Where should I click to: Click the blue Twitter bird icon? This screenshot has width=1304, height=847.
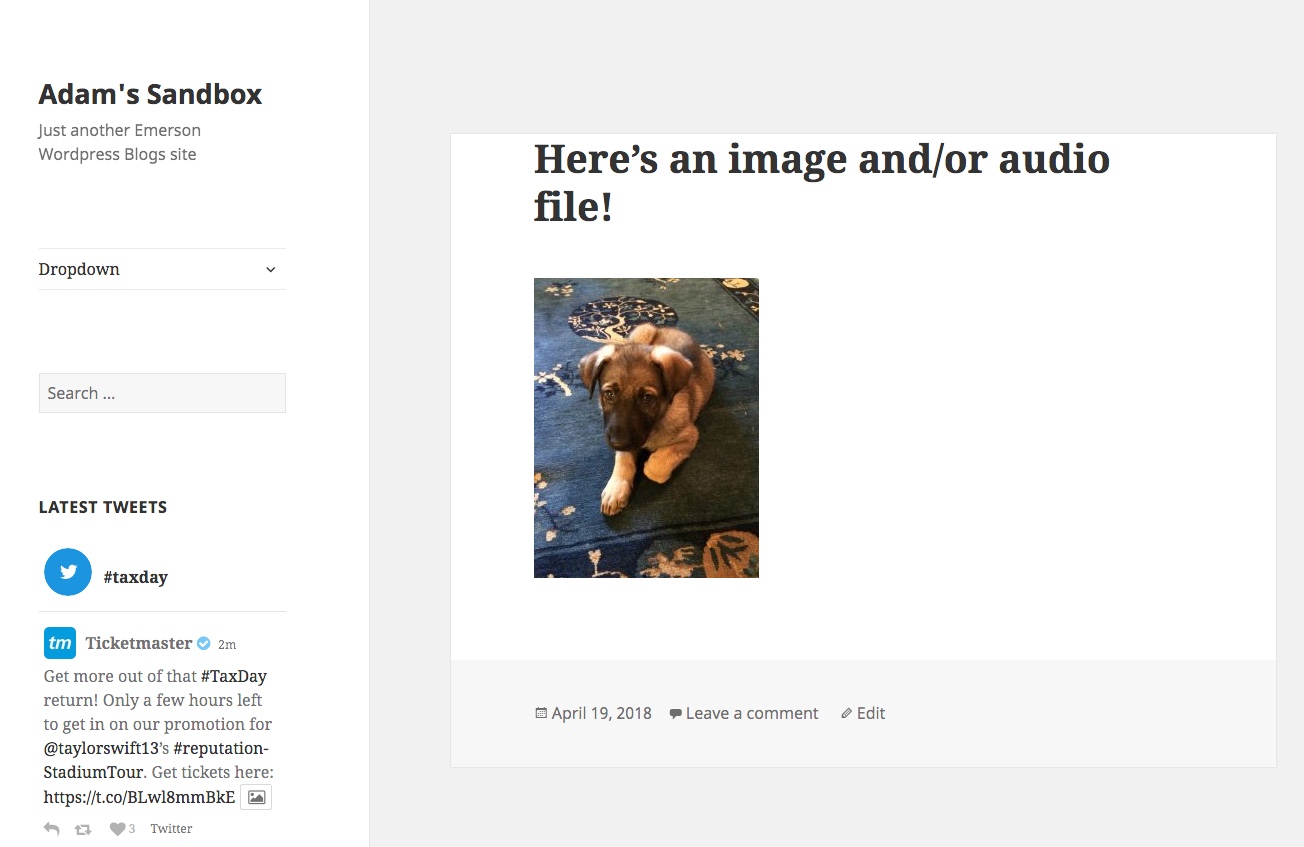pyautogui.click(x=68, y=572)
